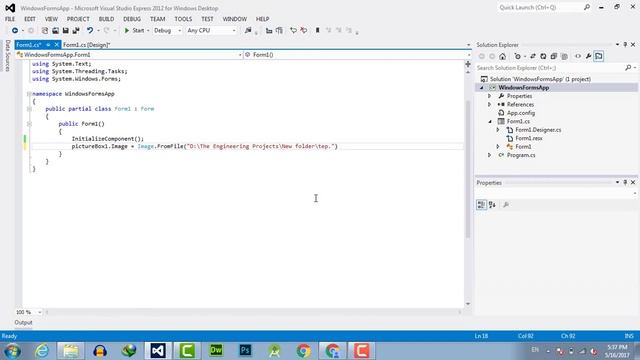This screenshot has width=640, height=360.
Task: Click Solution Explorer Pending Changes Filter icon
Action: [x=518, y=56]
